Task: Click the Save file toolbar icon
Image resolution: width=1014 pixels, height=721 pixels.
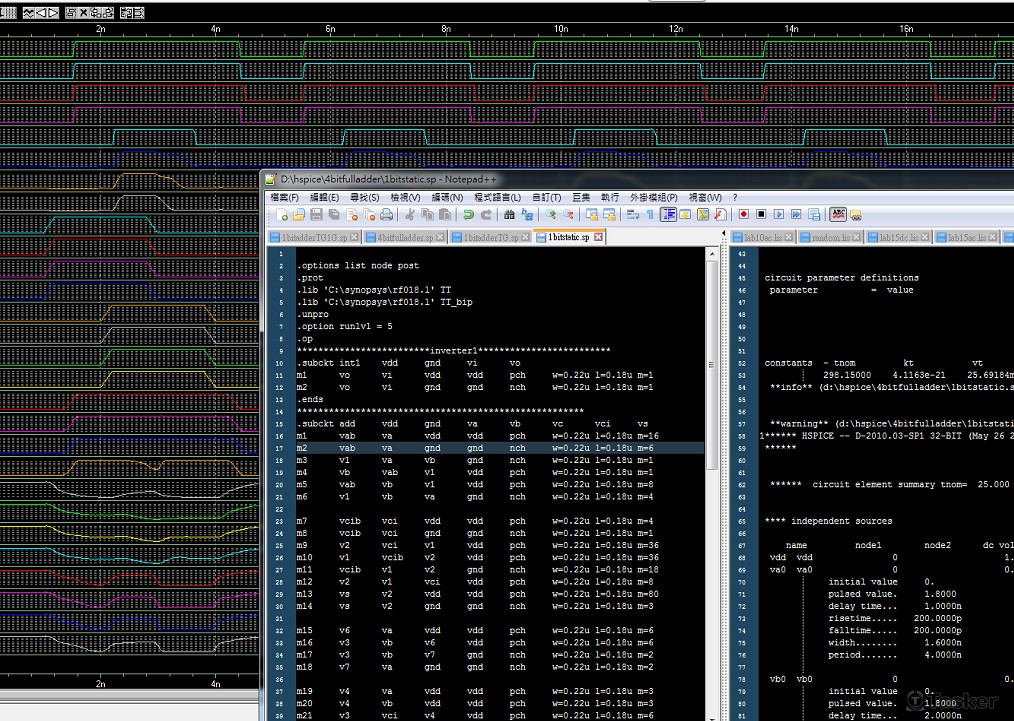Action: pyautogui.click(x=316, y=215)
